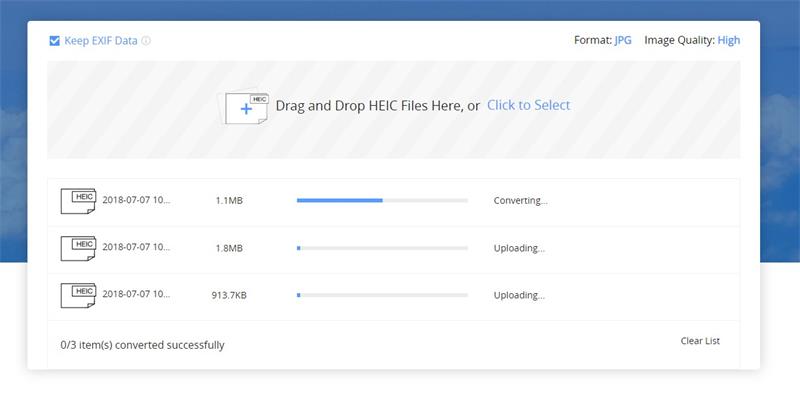The image size is (800, 399).
Task: Open the EXIF data info icon
Action: tap(146, 41)
